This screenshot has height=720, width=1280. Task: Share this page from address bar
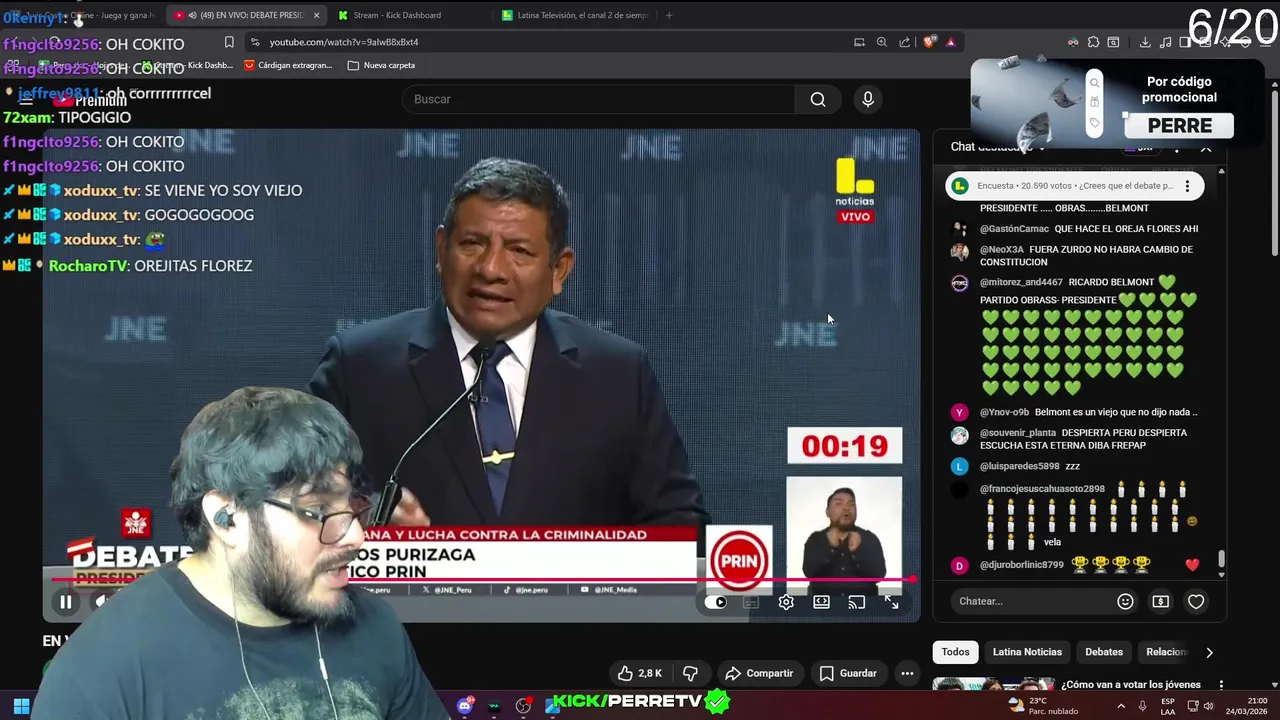coord(905,42)
